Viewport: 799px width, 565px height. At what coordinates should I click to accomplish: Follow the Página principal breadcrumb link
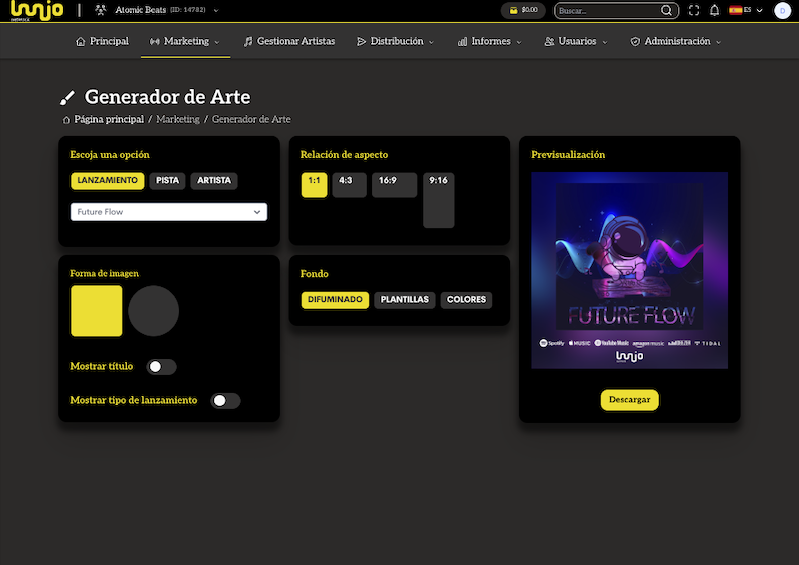[109, 119]
